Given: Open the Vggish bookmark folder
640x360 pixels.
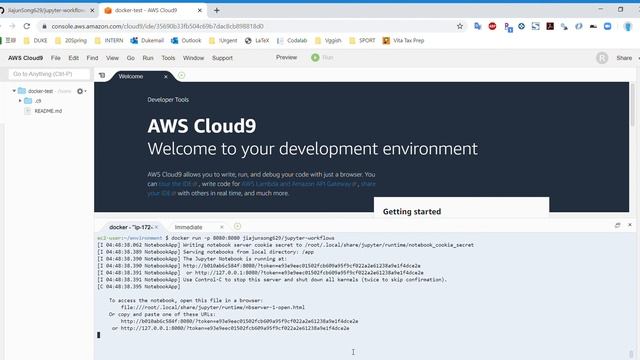Looking at the screenshot, I should tap(328, 40).
